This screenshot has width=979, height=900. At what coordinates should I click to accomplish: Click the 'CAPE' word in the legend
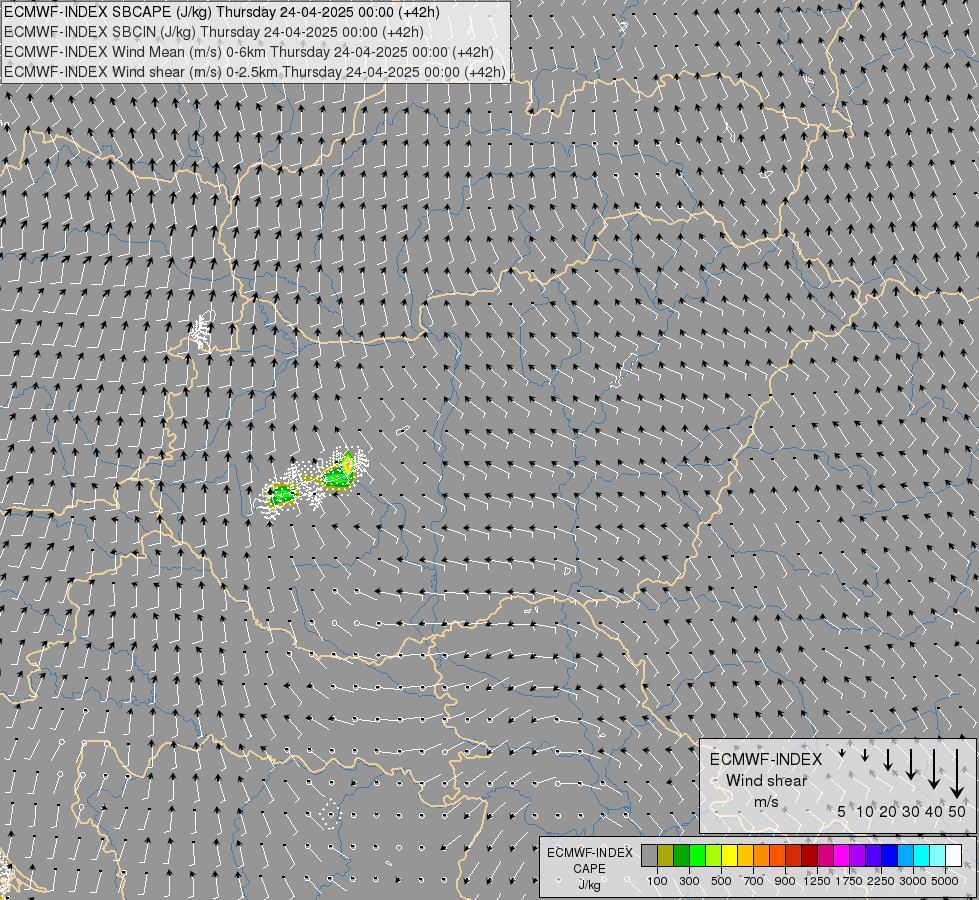coord(589,869)
